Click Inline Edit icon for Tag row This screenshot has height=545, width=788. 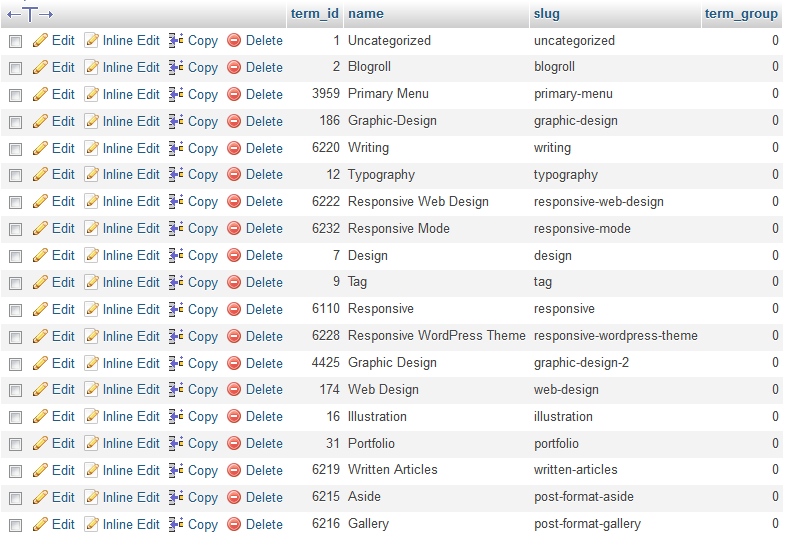91,283
